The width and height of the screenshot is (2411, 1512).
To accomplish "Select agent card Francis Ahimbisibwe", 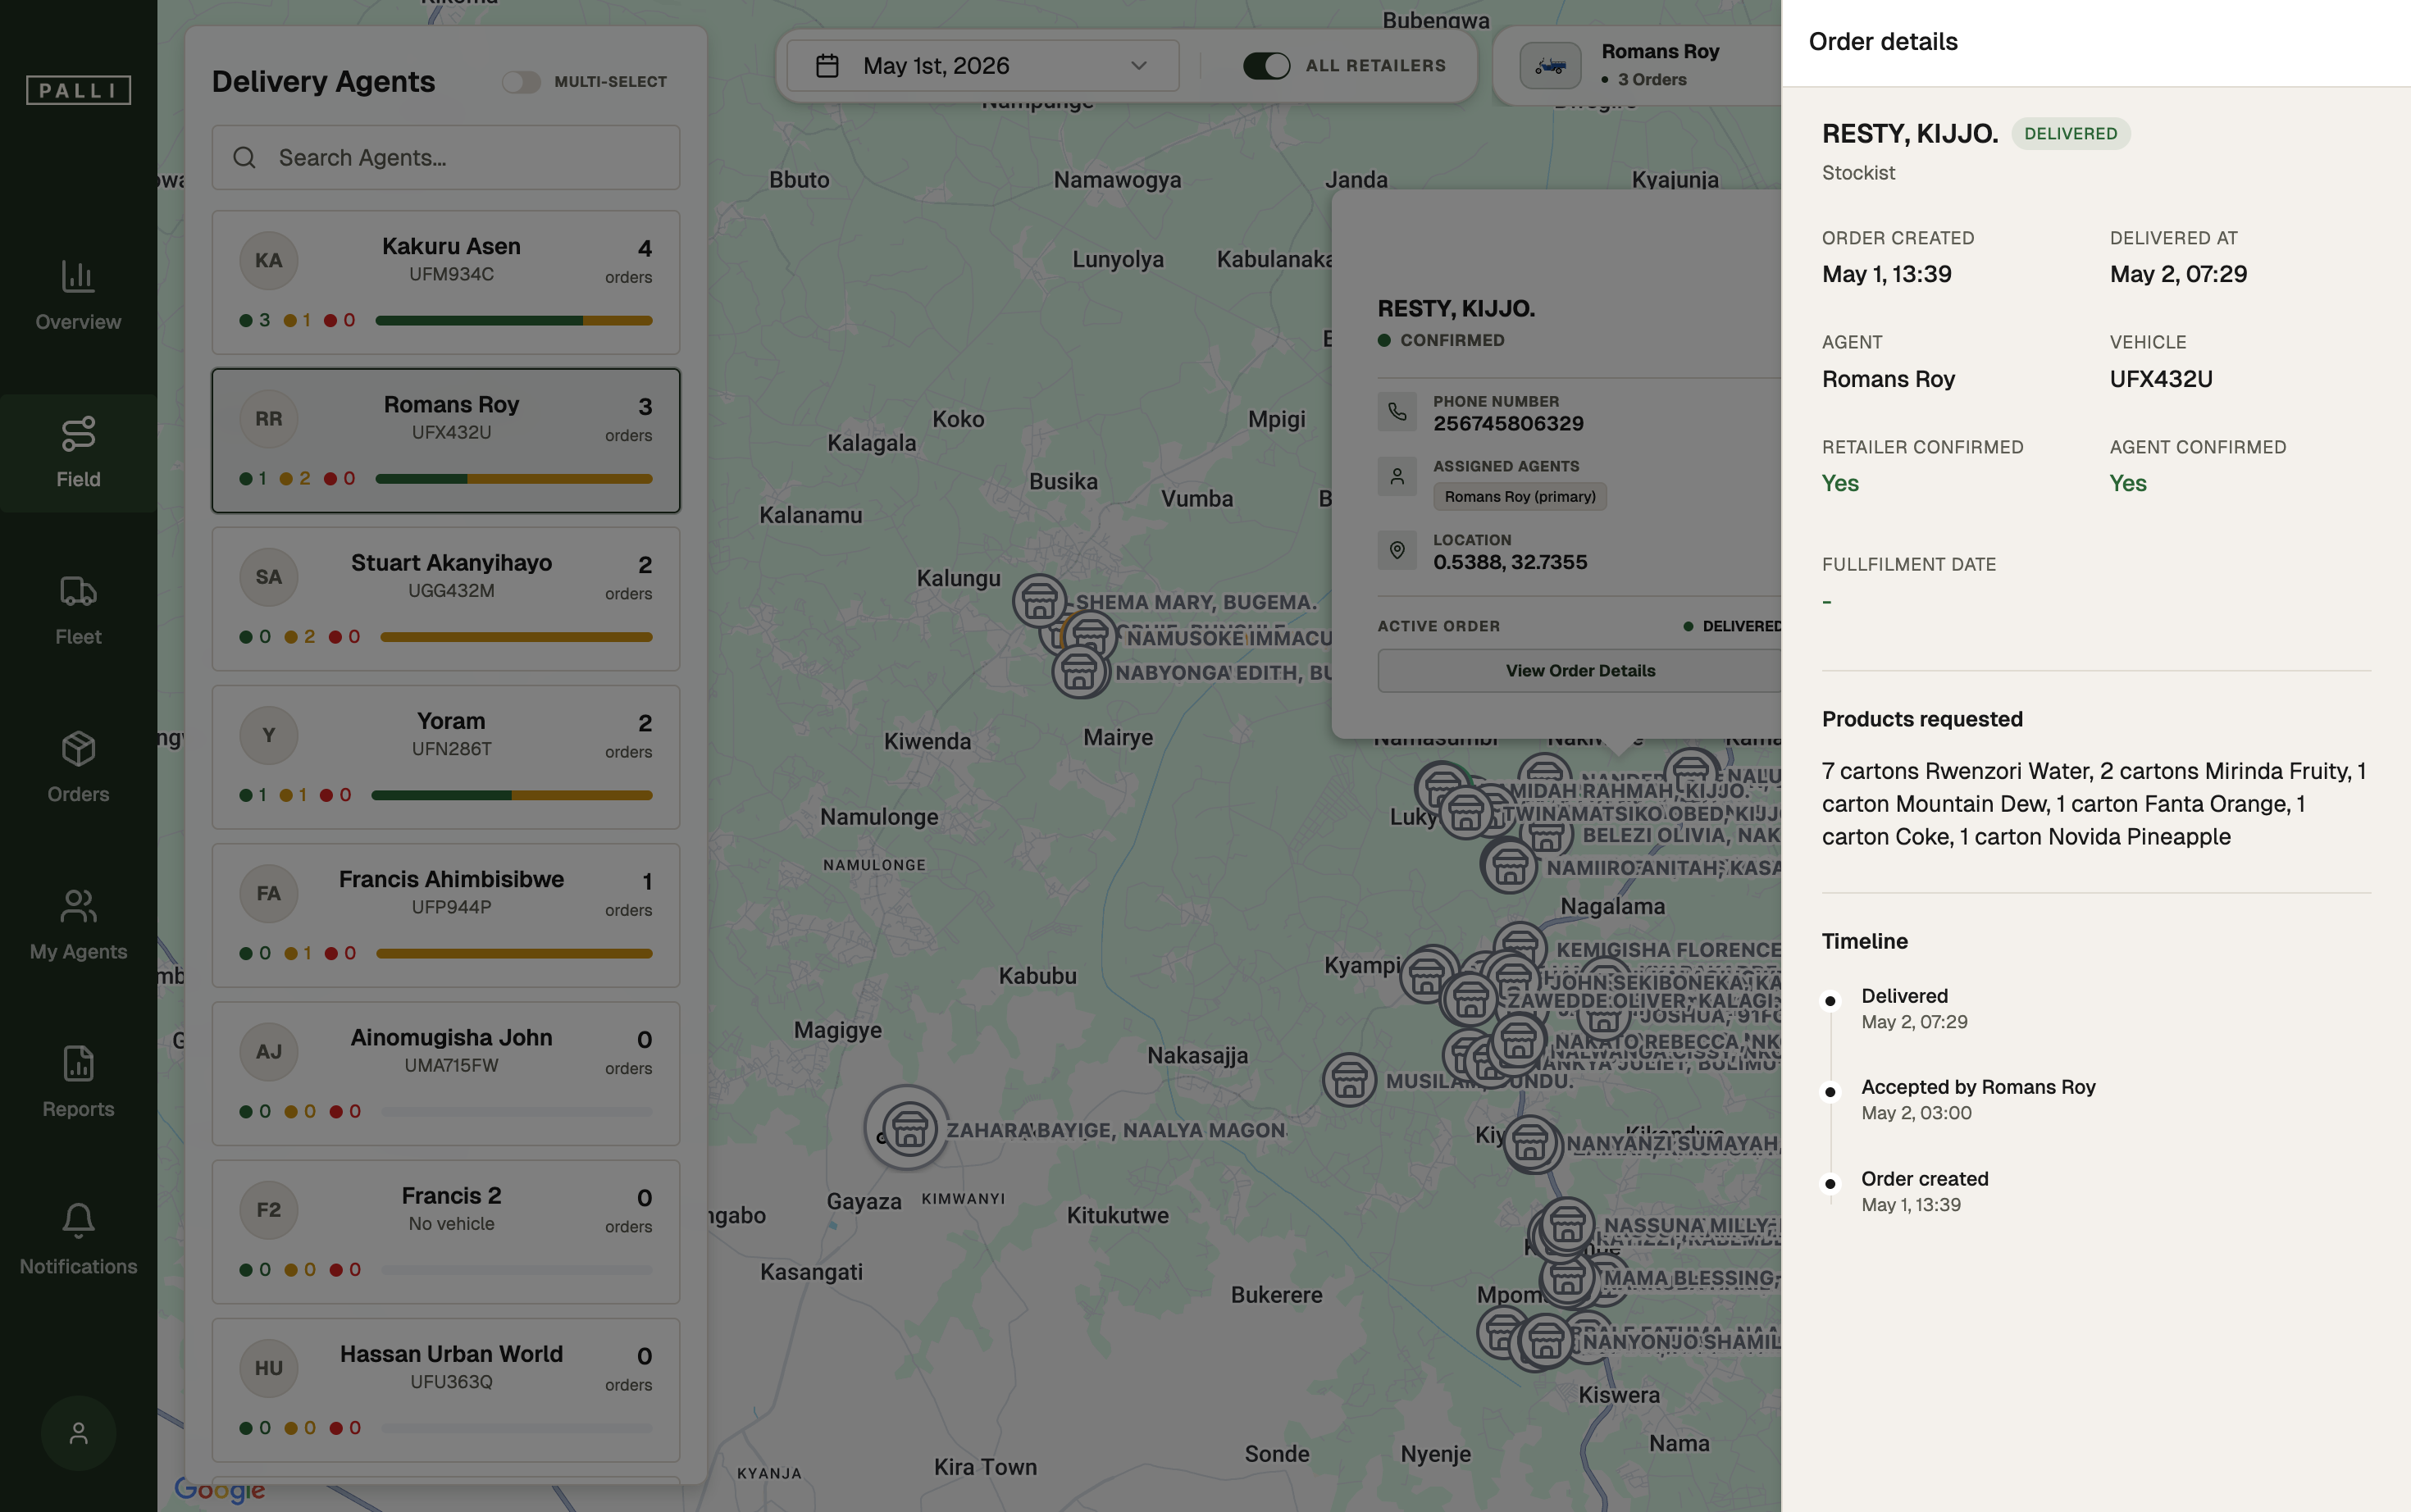I will [446, 915].
